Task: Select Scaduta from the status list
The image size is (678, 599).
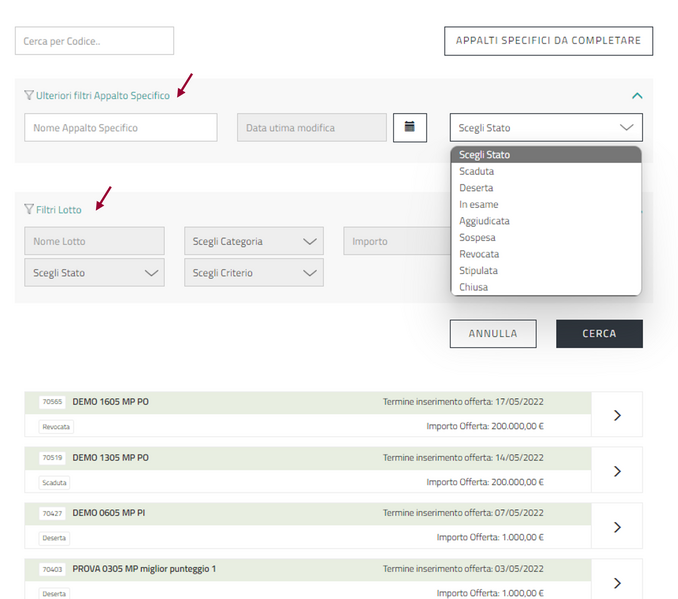Action: [x=476, y=171]
